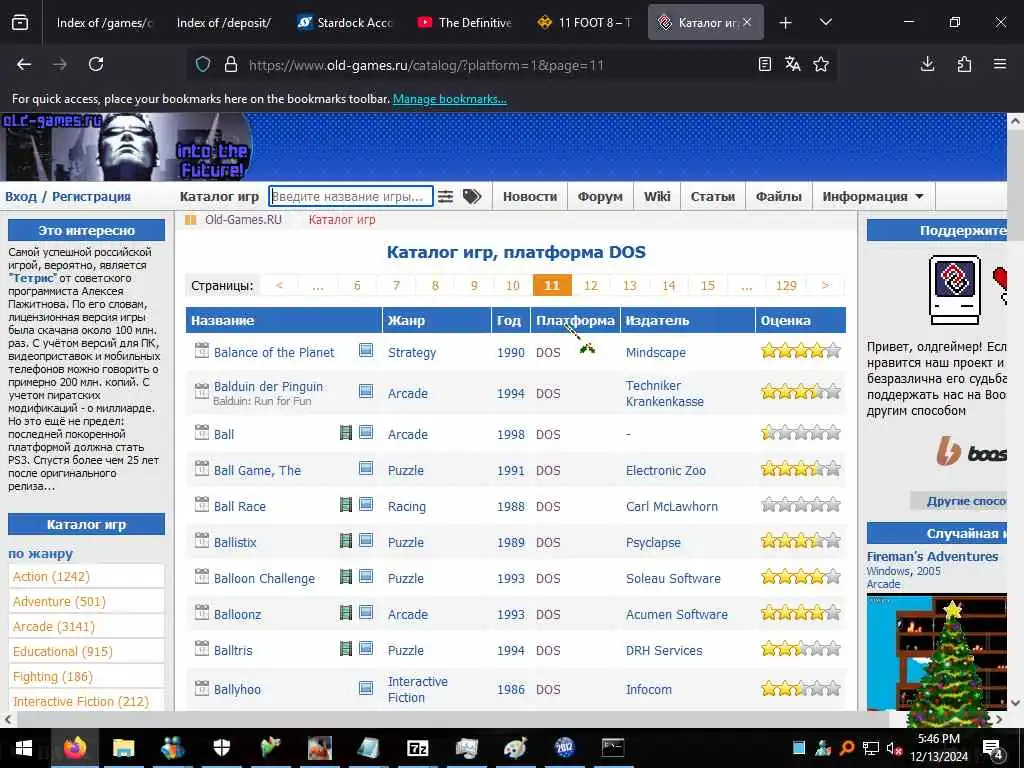This screenshot has height=768, width=1024.
Task: Open the volume icon in system tray
Action: [x=894, y=748]
